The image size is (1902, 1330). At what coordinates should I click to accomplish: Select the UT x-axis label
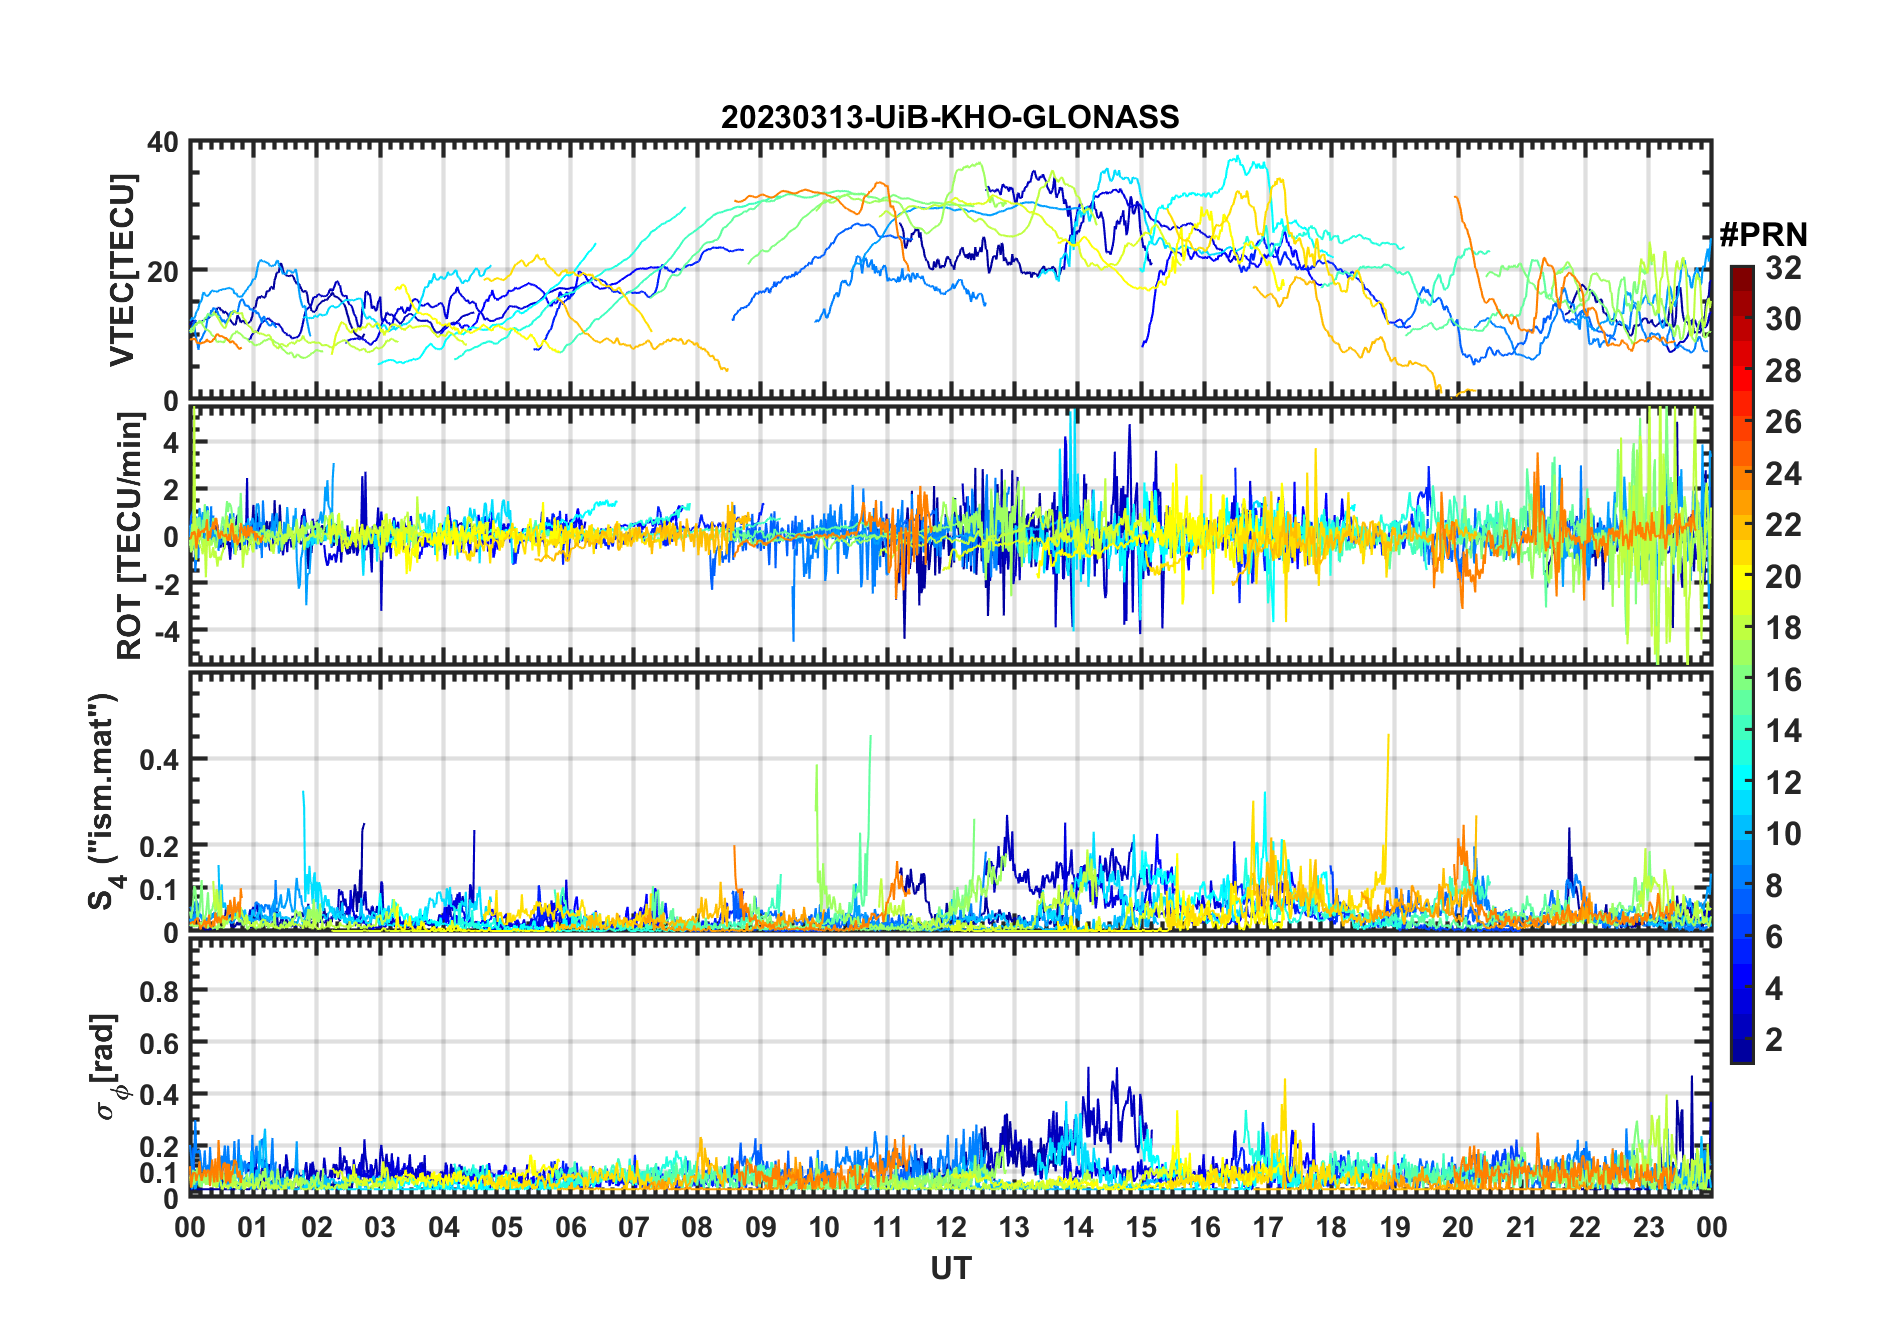point(951,1269)
